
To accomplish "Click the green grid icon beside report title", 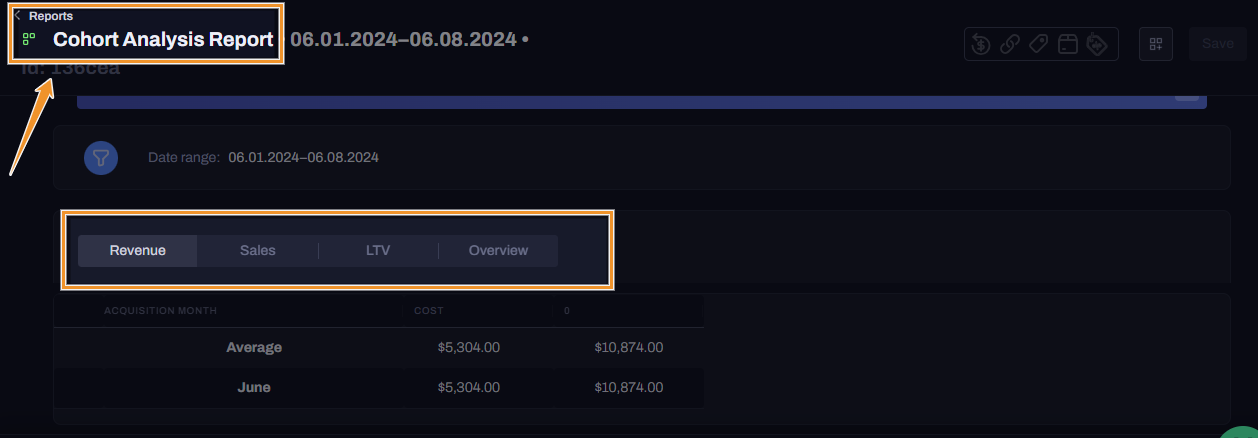I will pyautogui.click(x=29, y=40).
